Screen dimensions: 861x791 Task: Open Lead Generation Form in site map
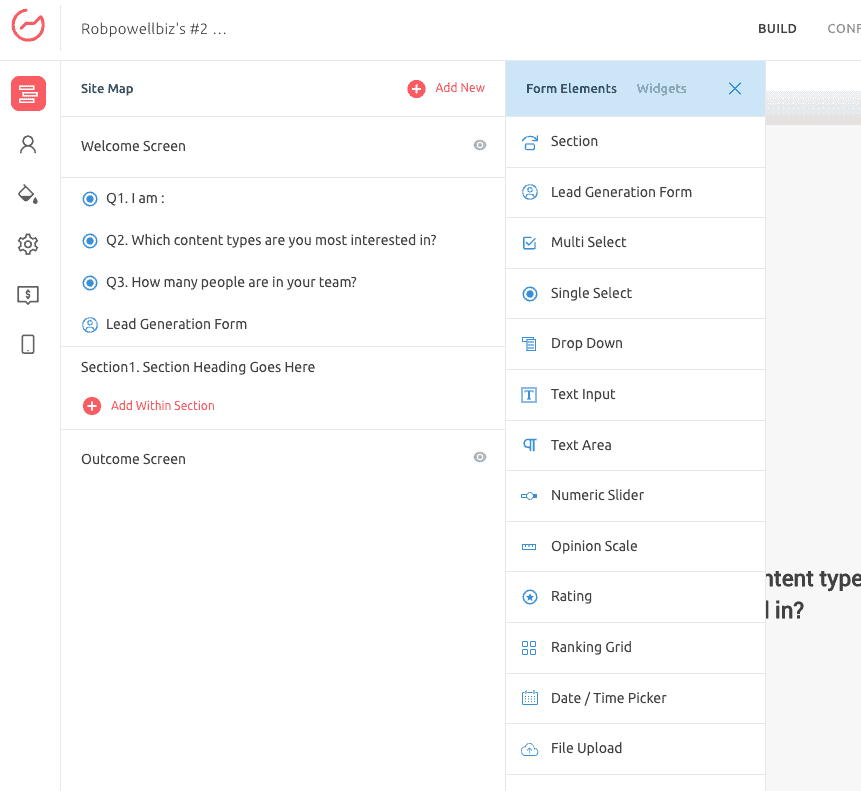point(176,324)
